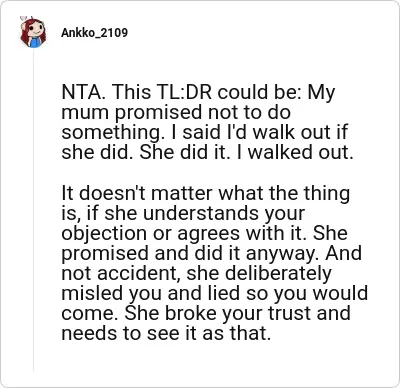This screenshot has width=400, height=388.
Task: Click the line 'come. She broke your trust and'
Action: (x=206, y=313)
